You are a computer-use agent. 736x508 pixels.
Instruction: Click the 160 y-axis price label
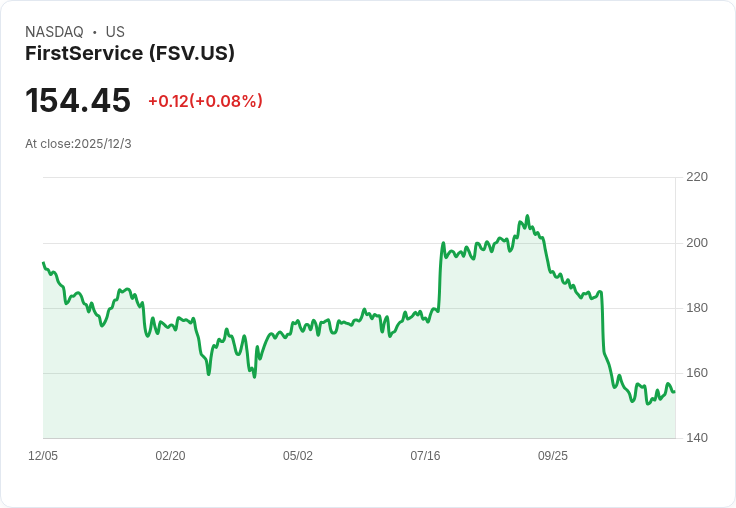[x=697, y=373]
